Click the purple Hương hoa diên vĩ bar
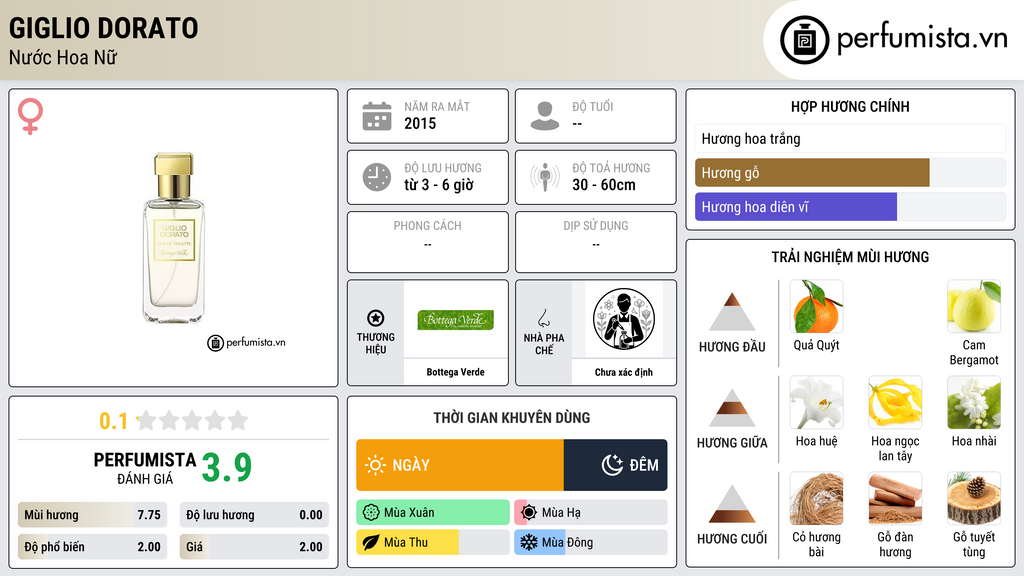 pyautogui.click(x=796, y=206)
